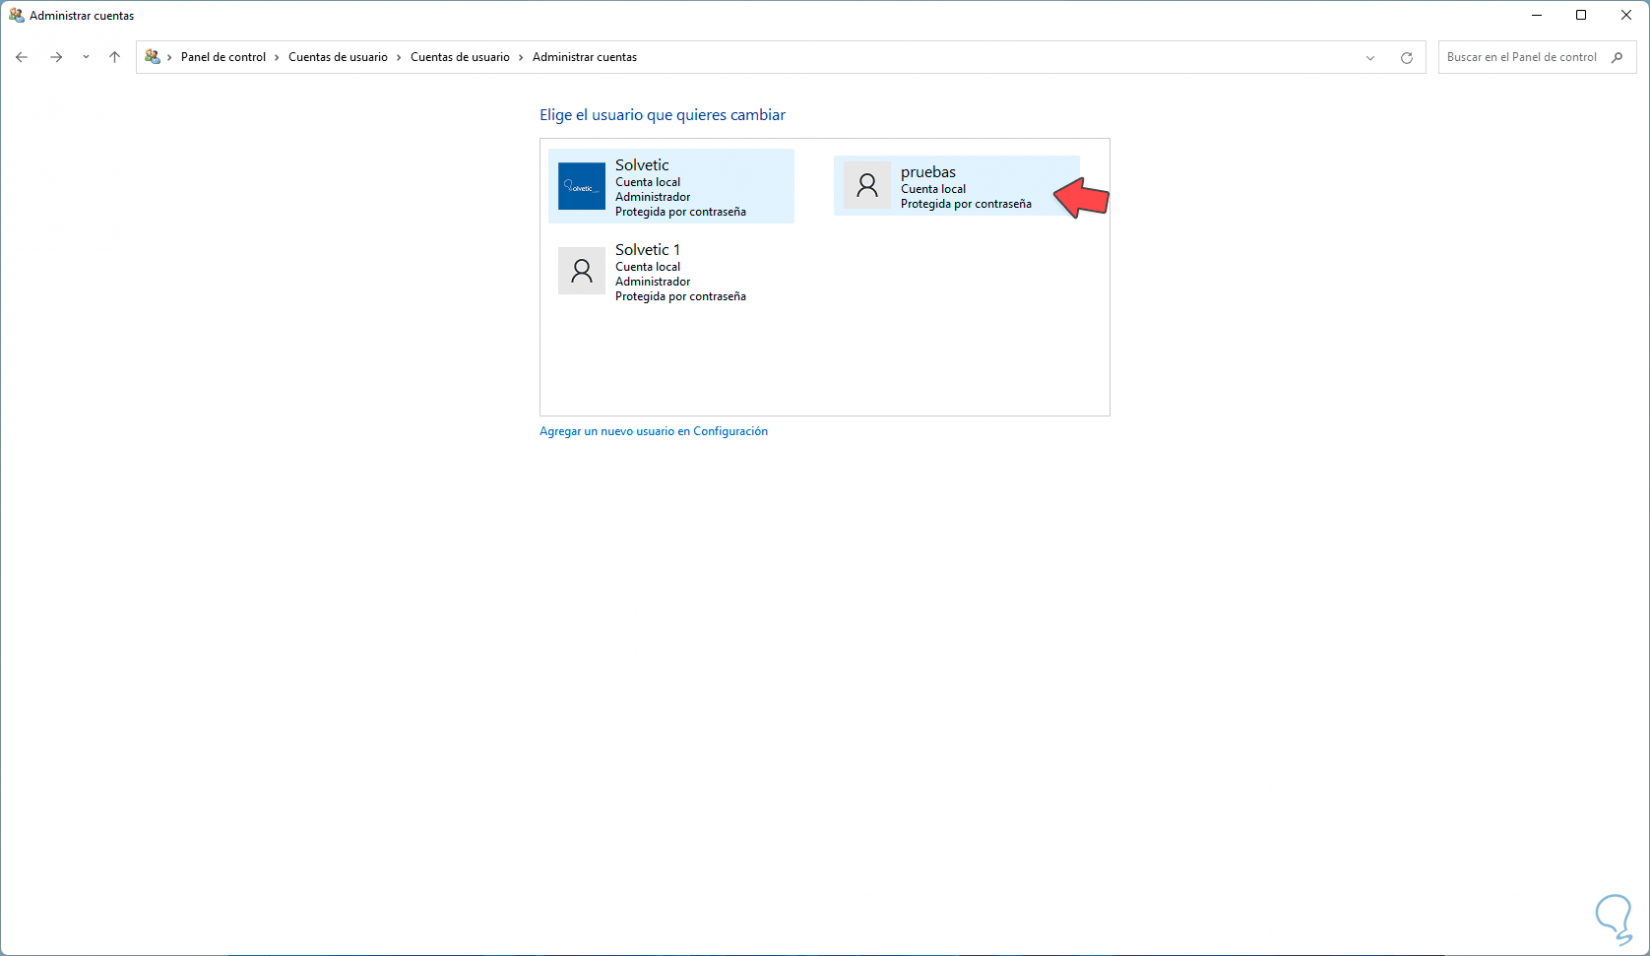Viewport: 1650px width, 956px height.
Task: Select 'Administrar cuentas' breadcrumb
Action: click(x=584, y=57)
